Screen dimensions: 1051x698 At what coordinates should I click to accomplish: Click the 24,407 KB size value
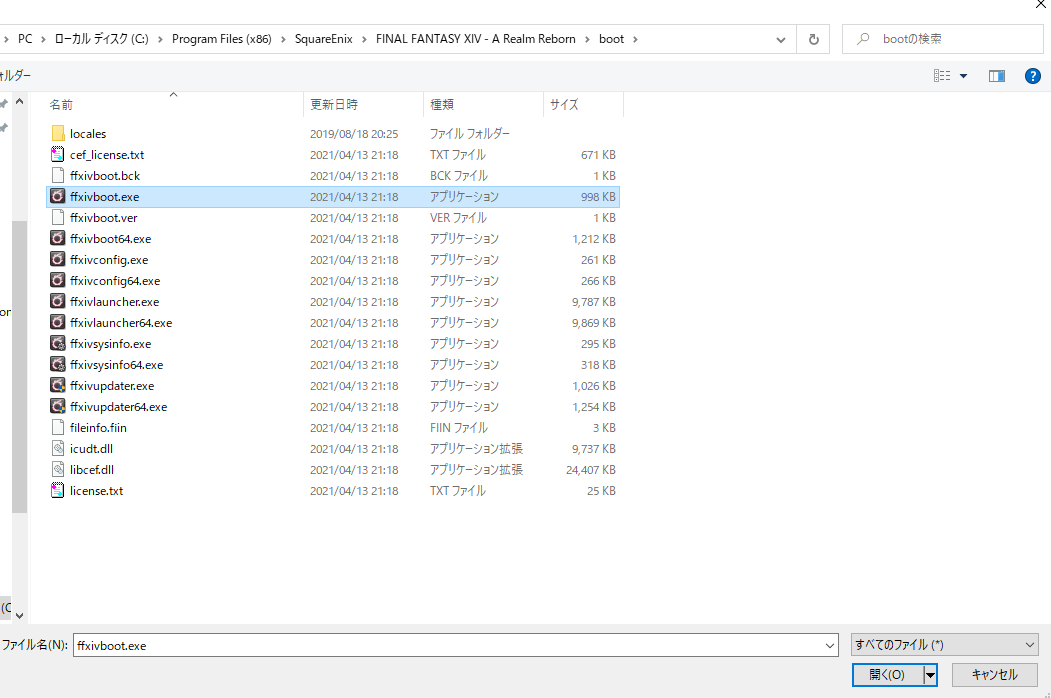591,469
